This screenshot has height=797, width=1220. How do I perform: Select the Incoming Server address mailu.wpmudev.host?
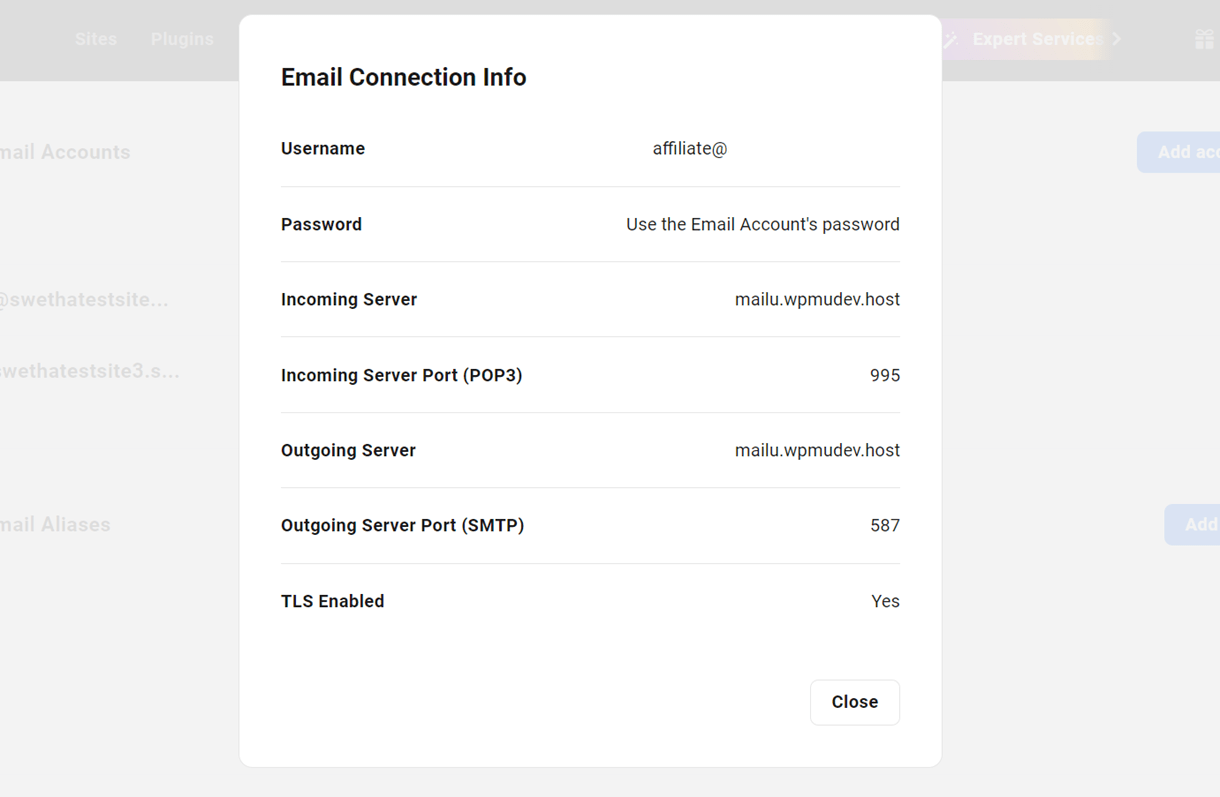817,299
